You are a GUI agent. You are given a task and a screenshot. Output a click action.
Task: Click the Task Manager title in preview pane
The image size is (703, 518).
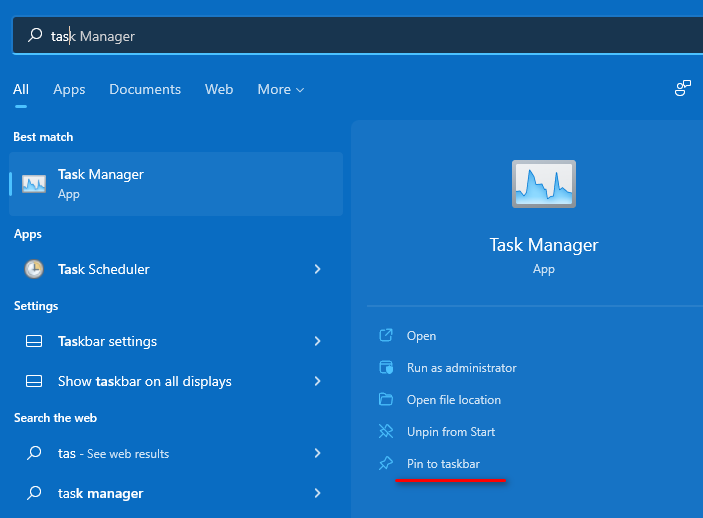pos(544,245)
